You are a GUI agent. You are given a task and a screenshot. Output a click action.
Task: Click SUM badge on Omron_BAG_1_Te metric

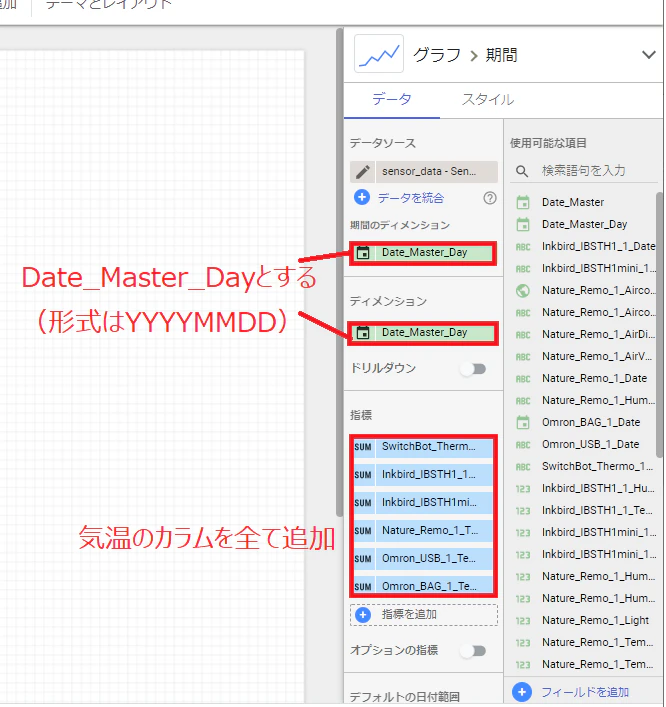363,588
